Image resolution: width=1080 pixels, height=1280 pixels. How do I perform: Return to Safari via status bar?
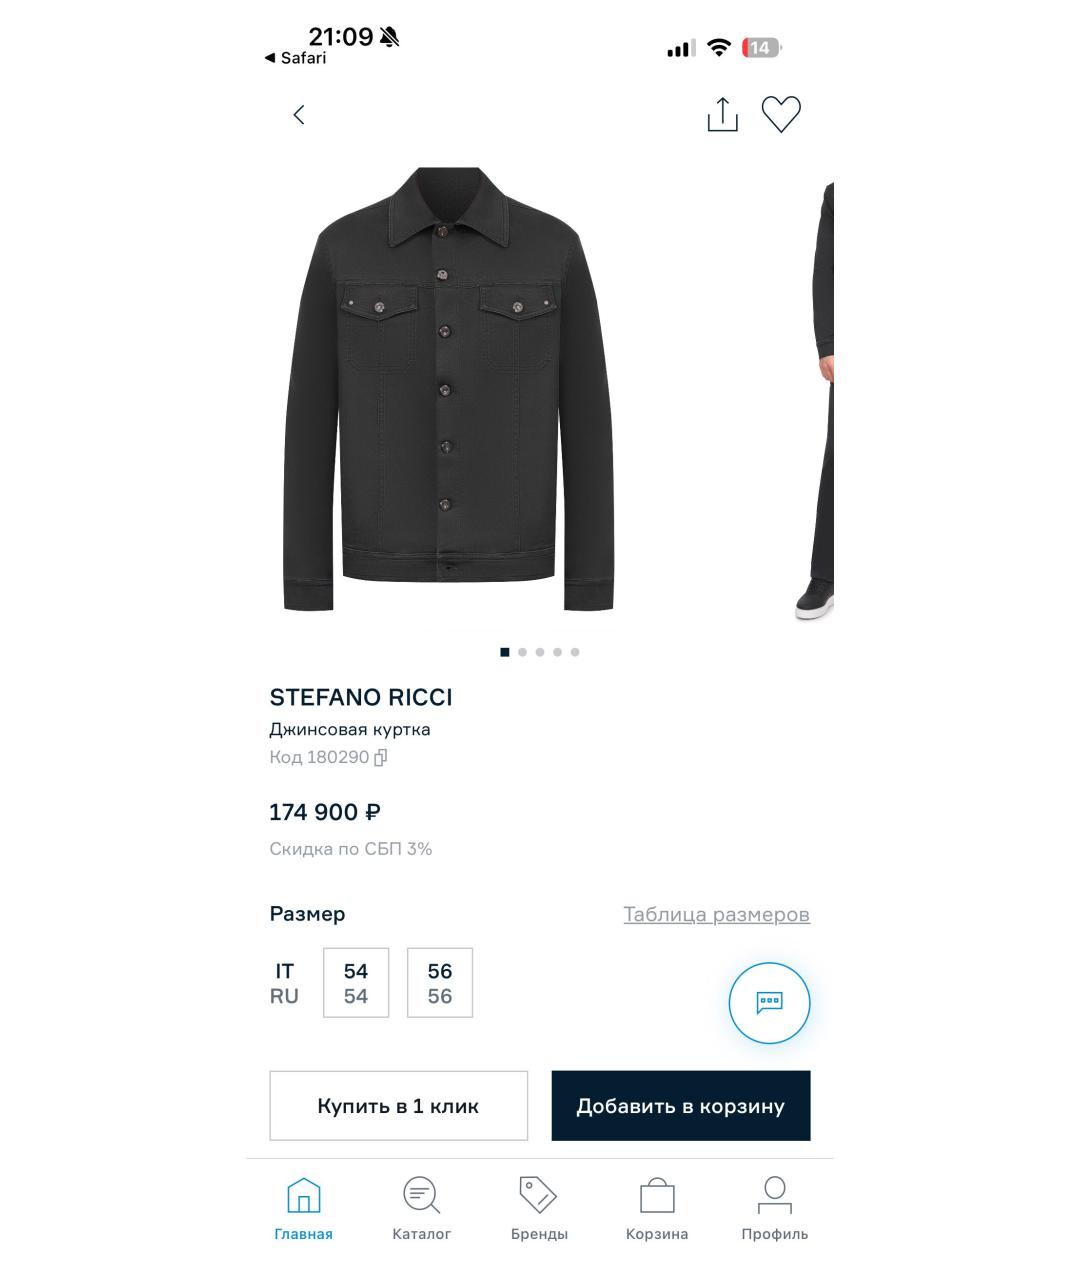295,58
